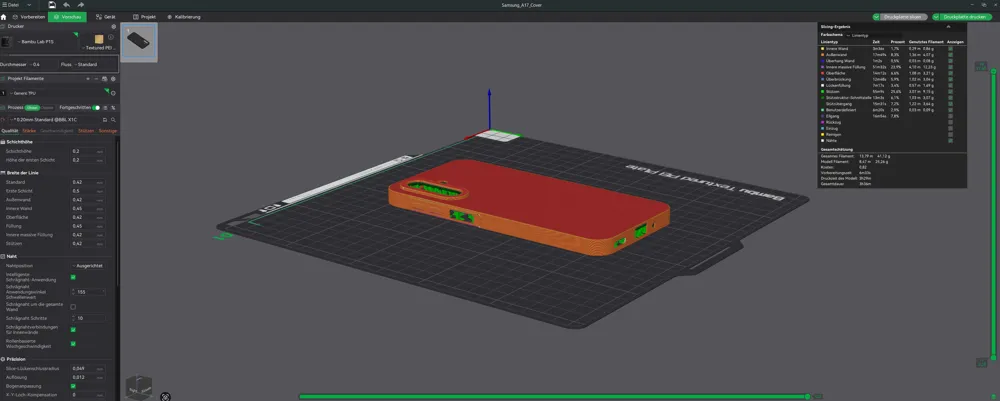Open the Stützen settings tab
Viewport: 1000px width, 401px height.
coord(86,131)
